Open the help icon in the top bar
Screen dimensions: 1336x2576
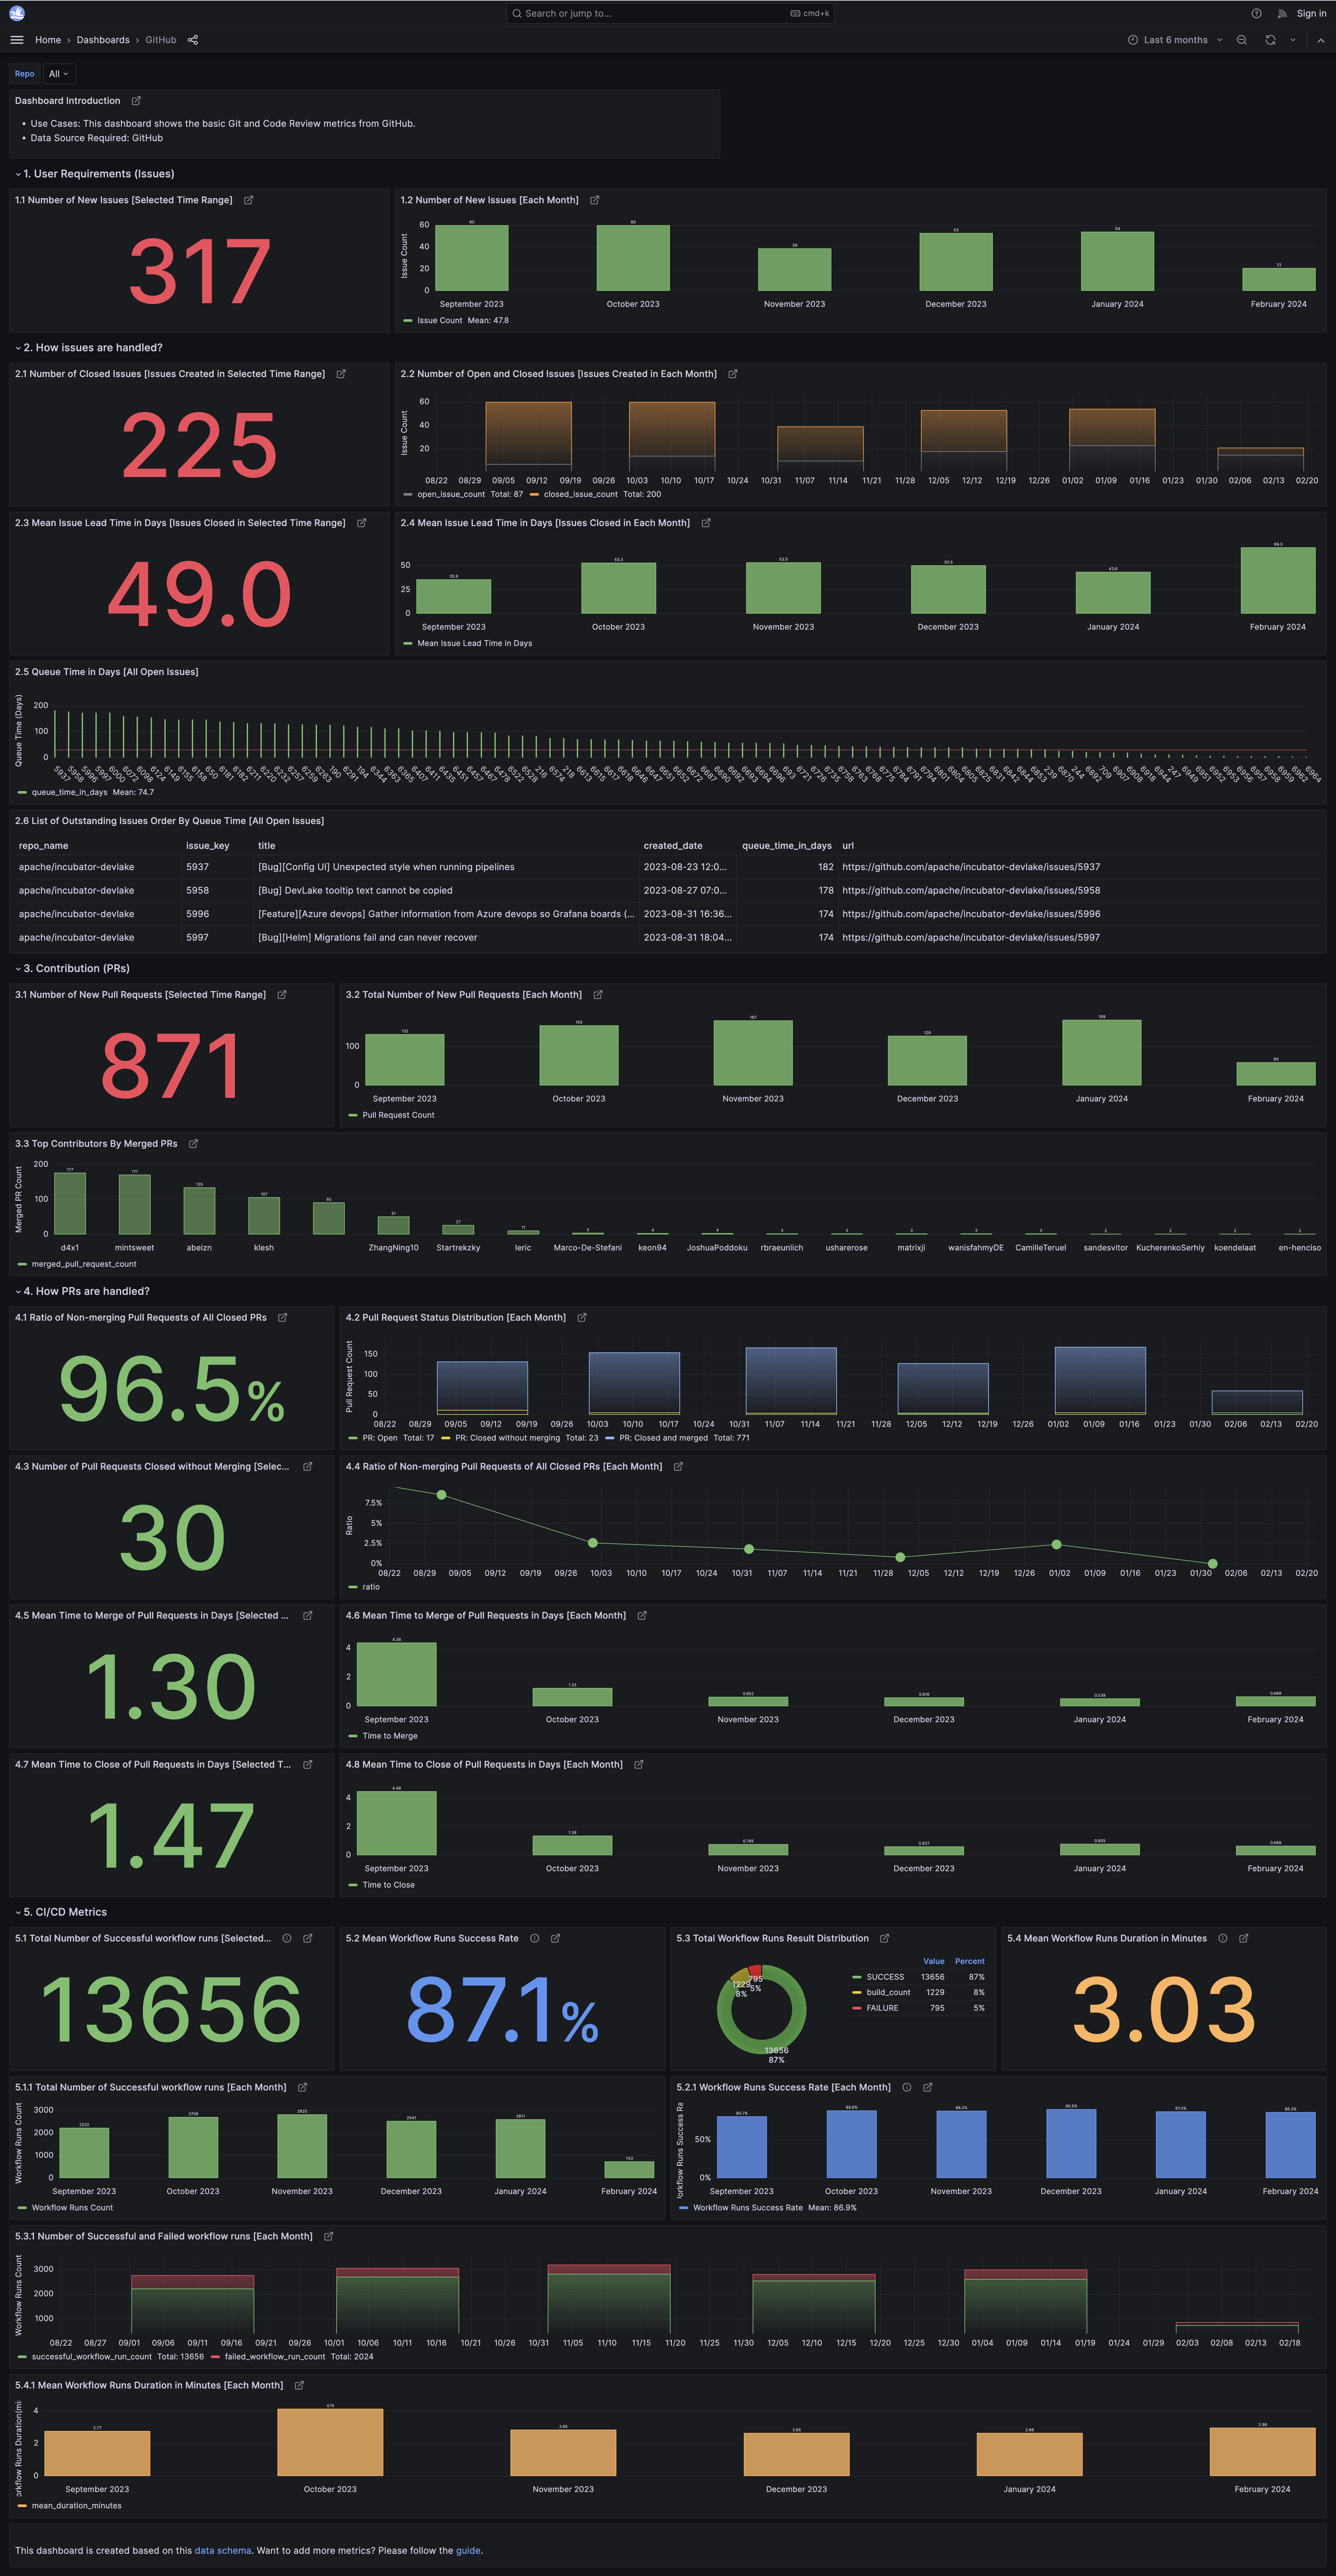(1256, 13)
